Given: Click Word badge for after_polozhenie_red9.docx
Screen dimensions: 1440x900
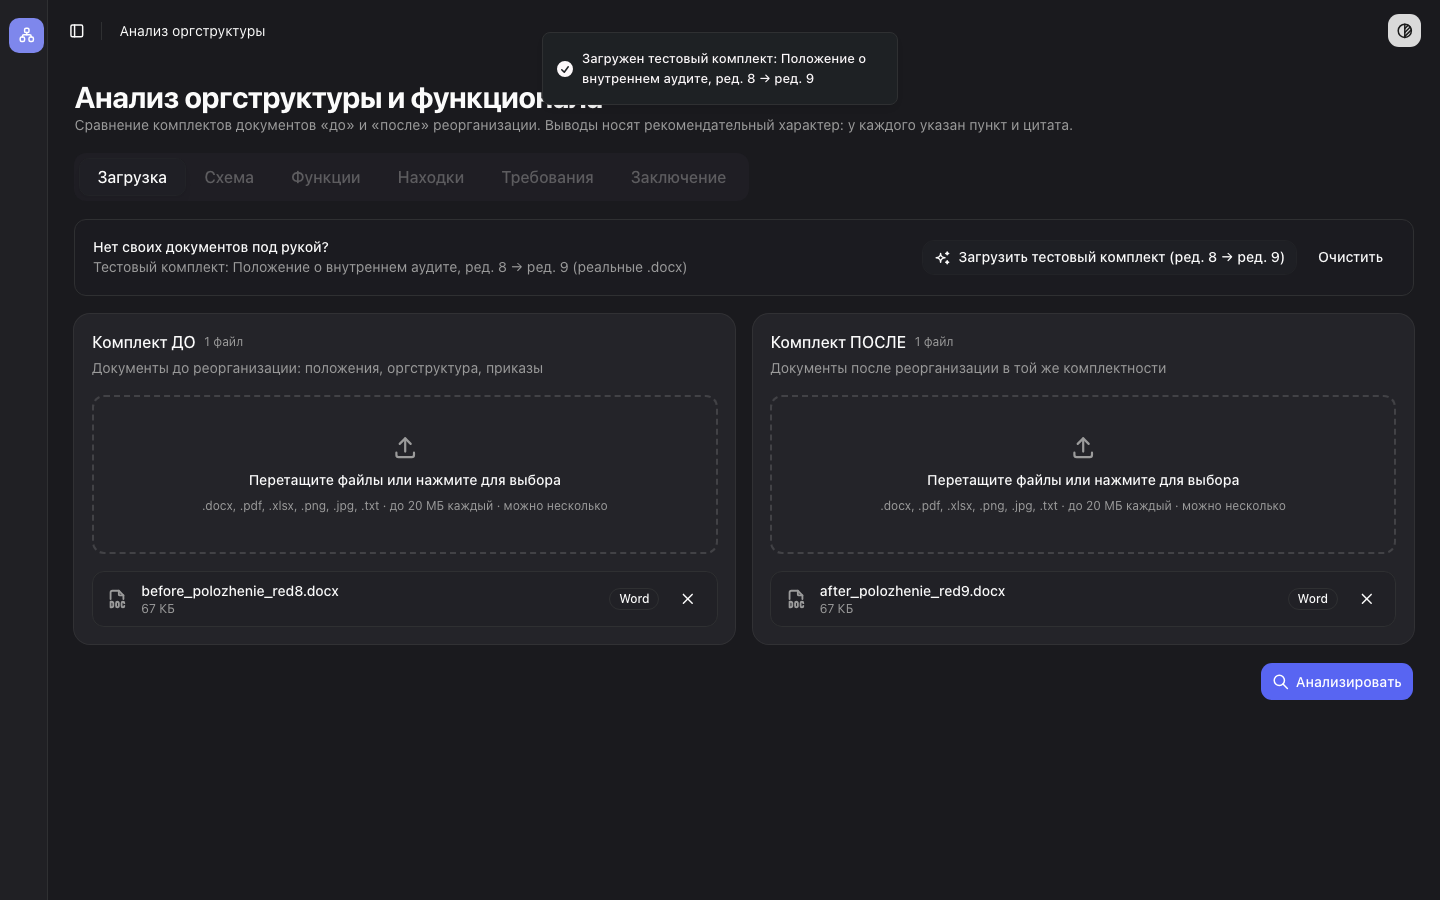Looking at the screenshot, I should pos(1313,599).
